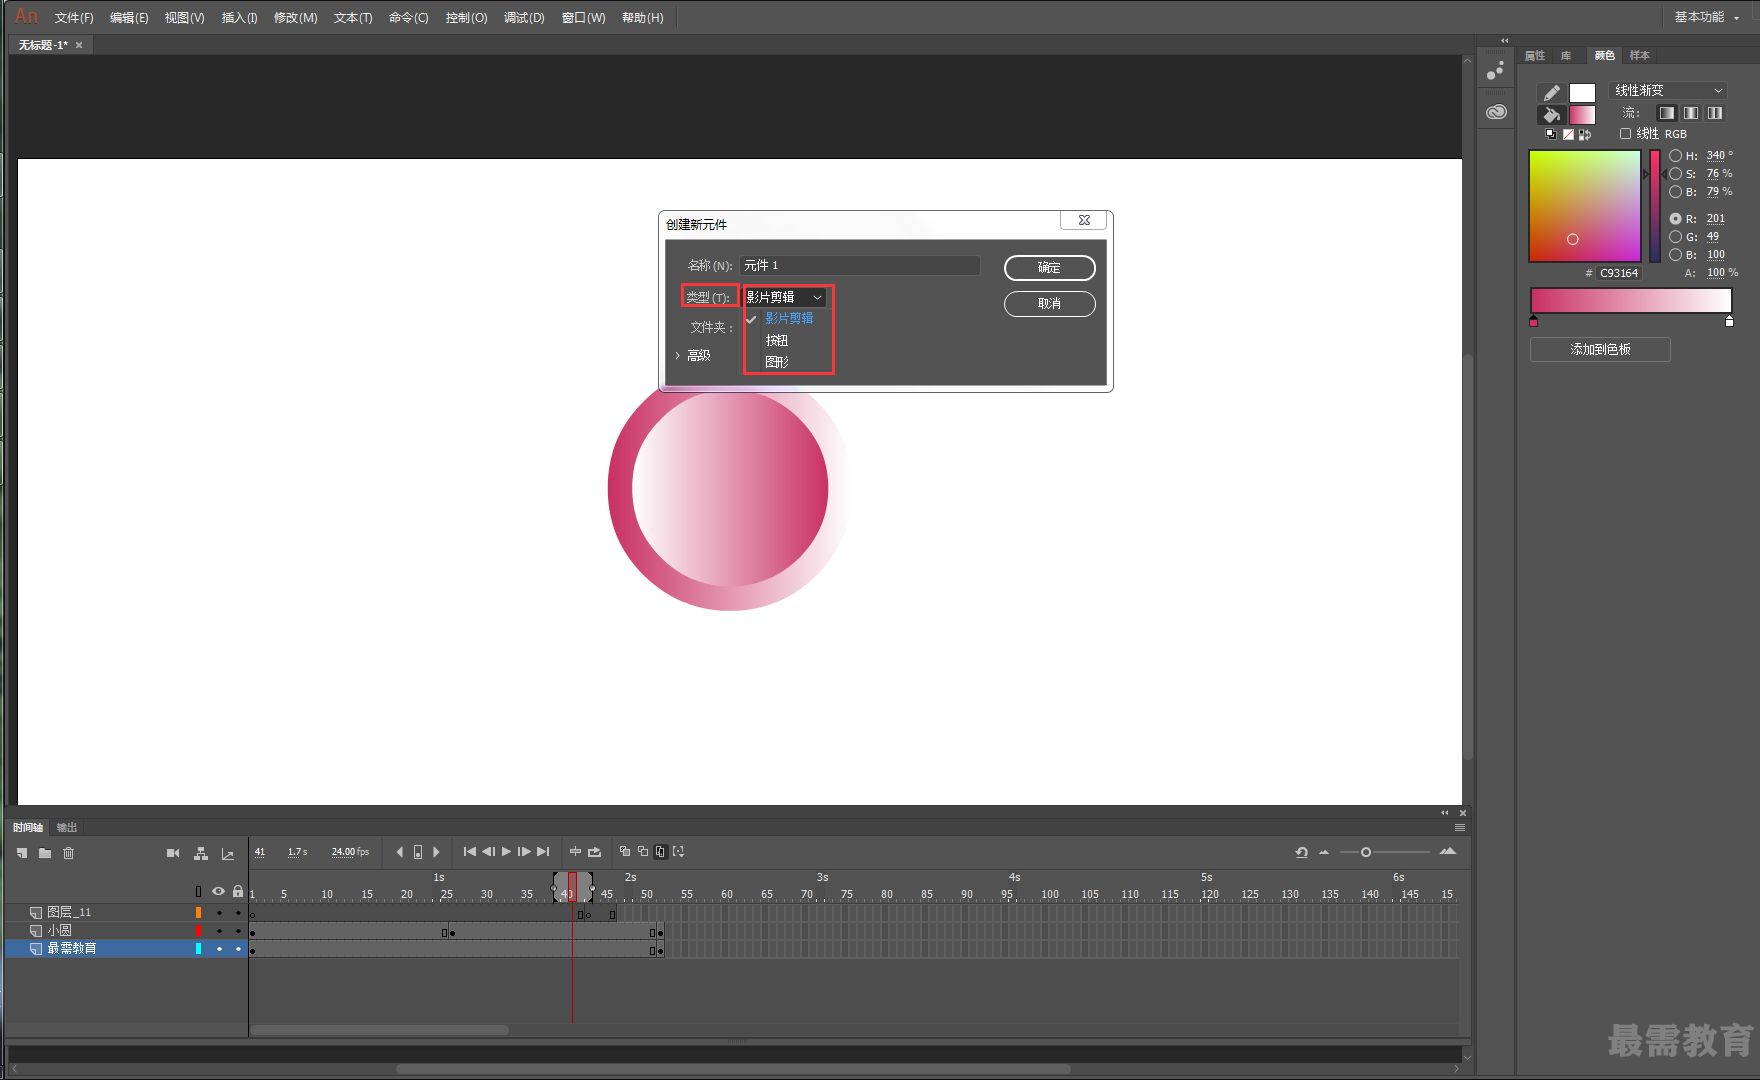Create a new layer in timeline
The height and width of the screenshot is (1080, 1760).
(22, 853)
